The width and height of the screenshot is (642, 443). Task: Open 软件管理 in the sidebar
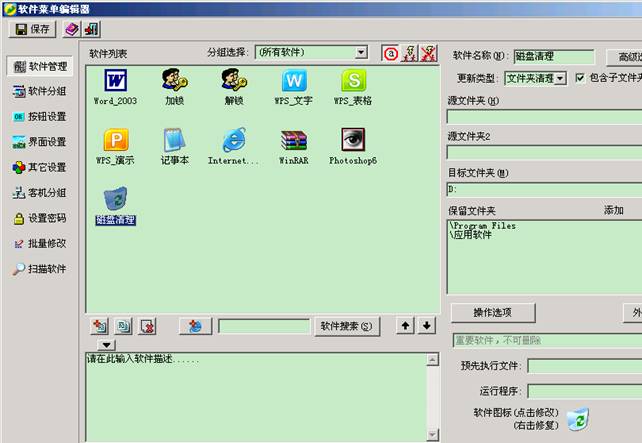(x=40, y=66)
